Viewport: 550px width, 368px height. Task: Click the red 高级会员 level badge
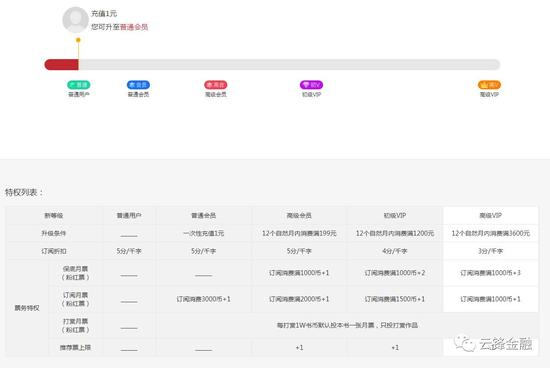[216, 85]
